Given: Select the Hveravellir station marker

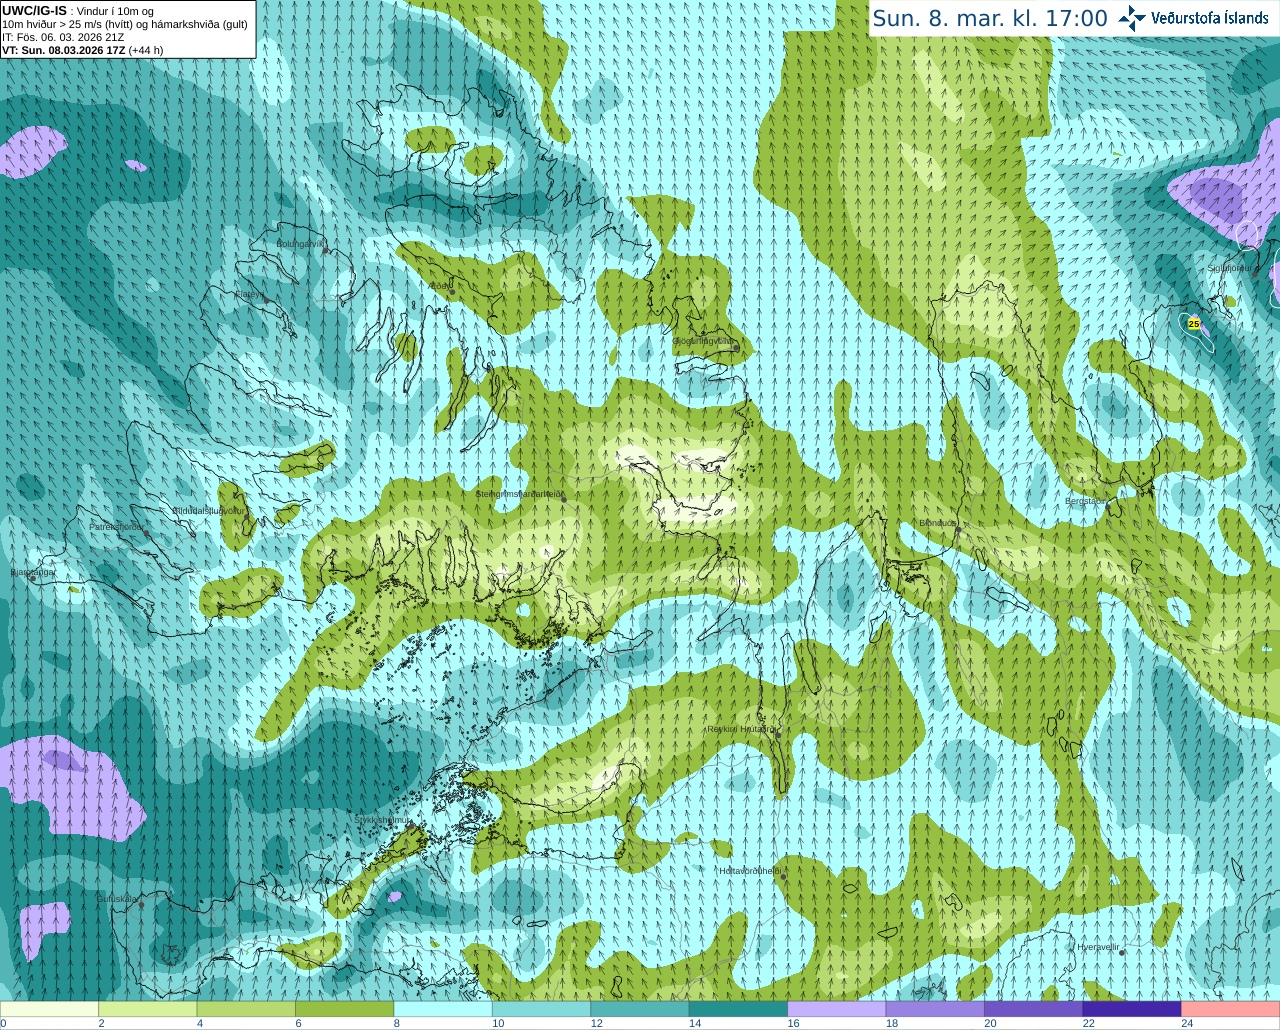Looking at the screenshot, I should [1123, 953].
